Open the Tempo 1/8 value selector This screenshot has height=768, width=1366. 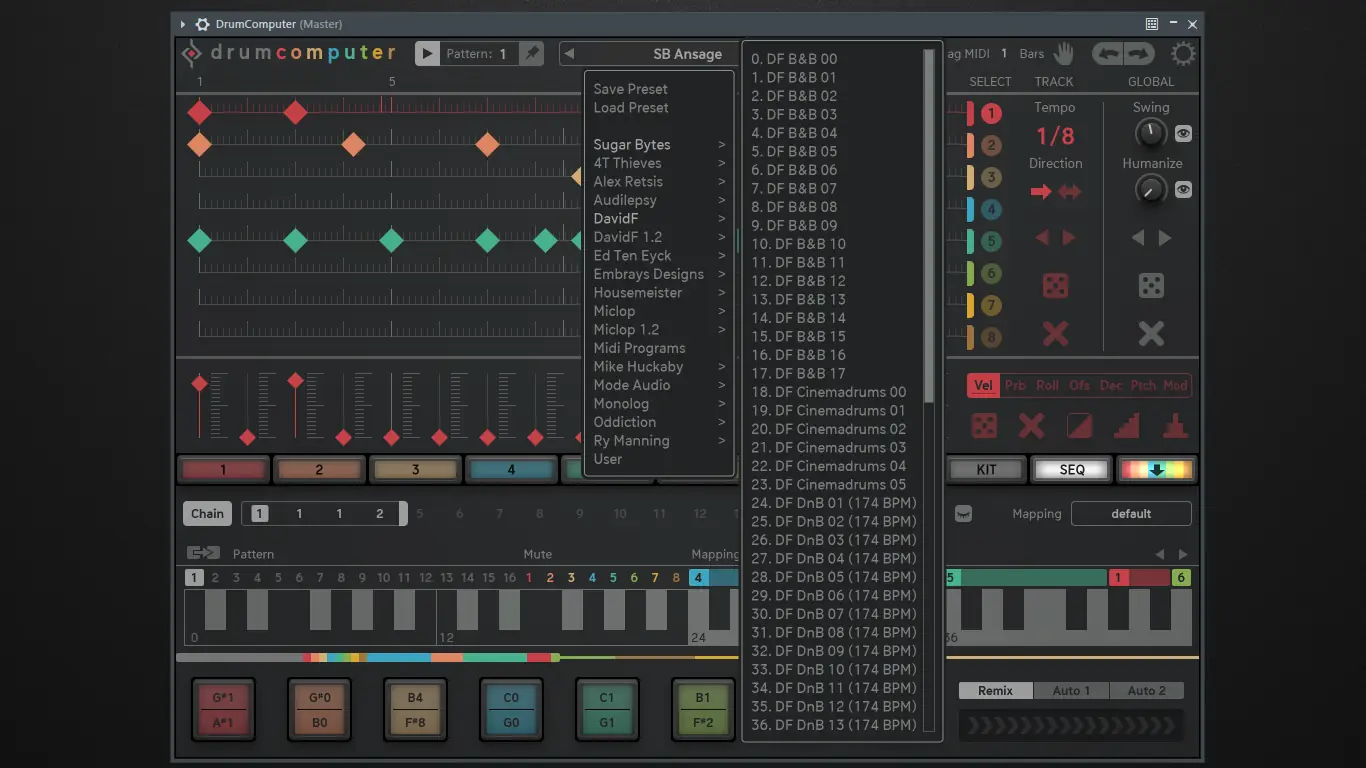[x=1055, y=137]
